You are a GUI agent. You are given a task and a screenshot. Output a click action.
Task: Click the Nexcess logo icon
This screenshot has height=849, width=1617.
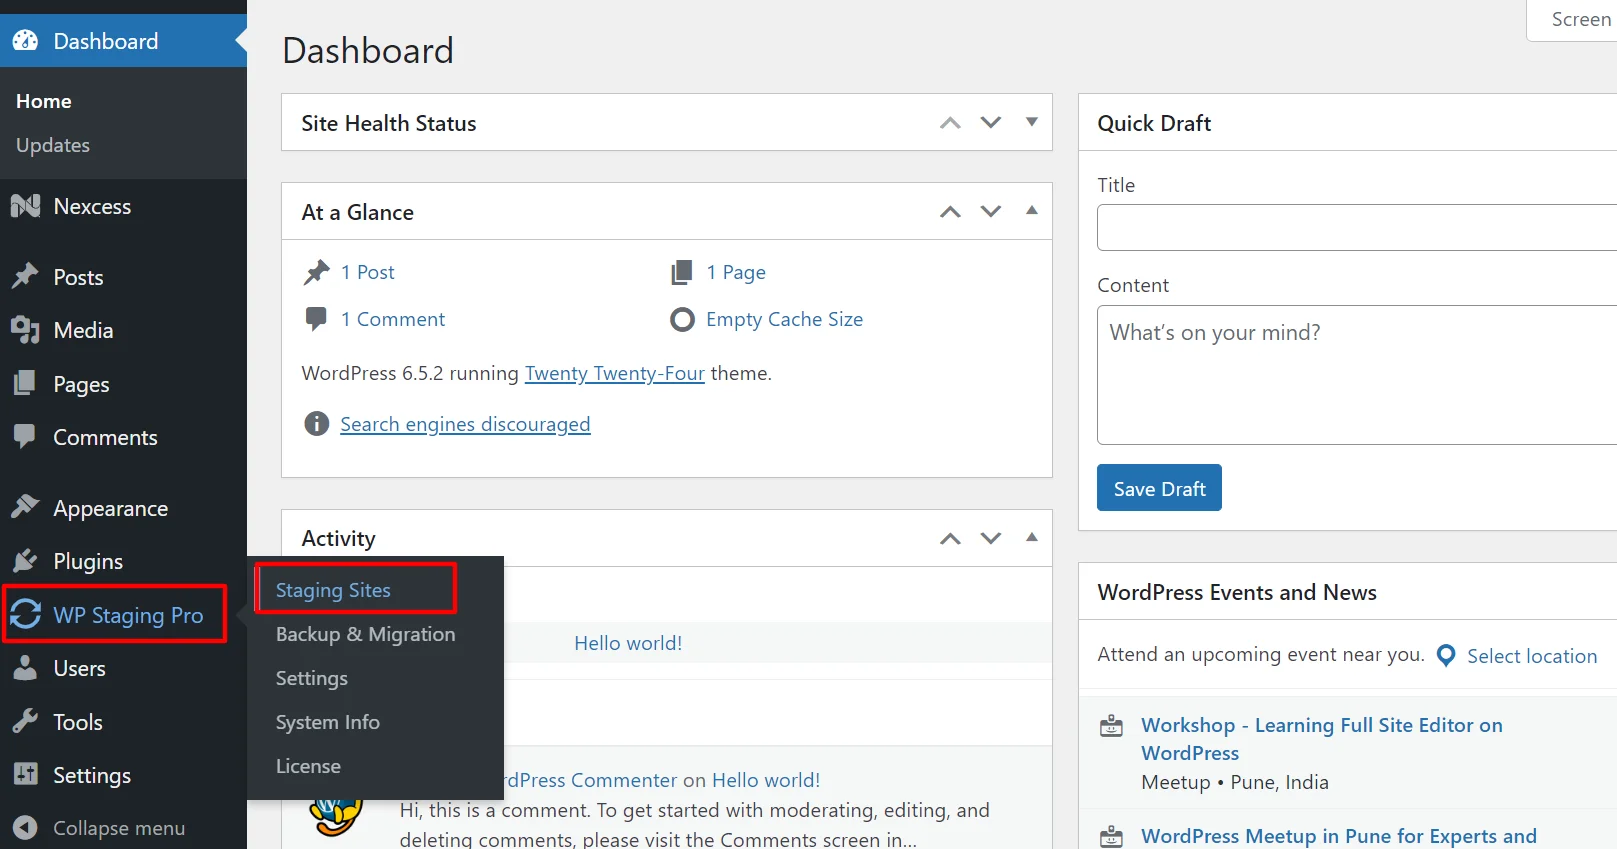click(25, 206)
